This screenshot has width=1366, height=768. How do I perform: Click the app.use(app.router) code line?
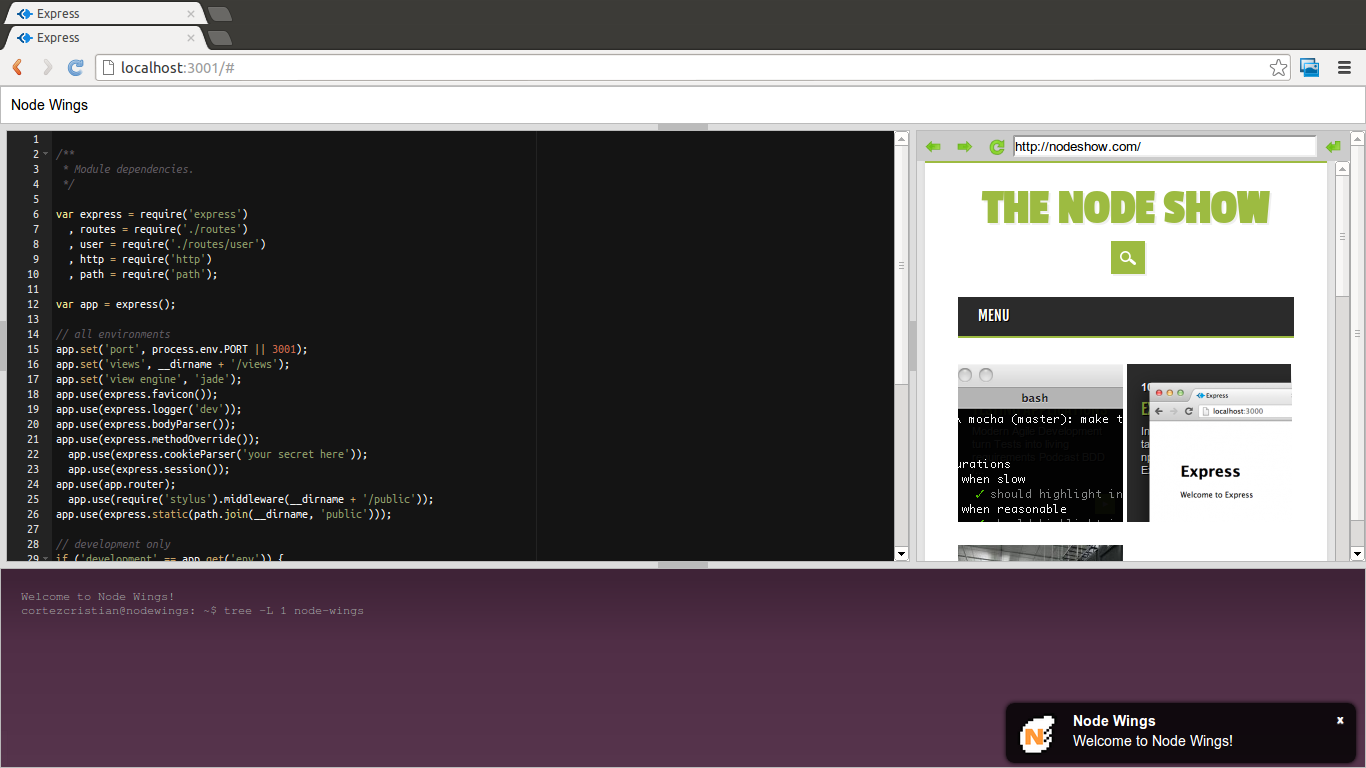click(x=116, y=484)
